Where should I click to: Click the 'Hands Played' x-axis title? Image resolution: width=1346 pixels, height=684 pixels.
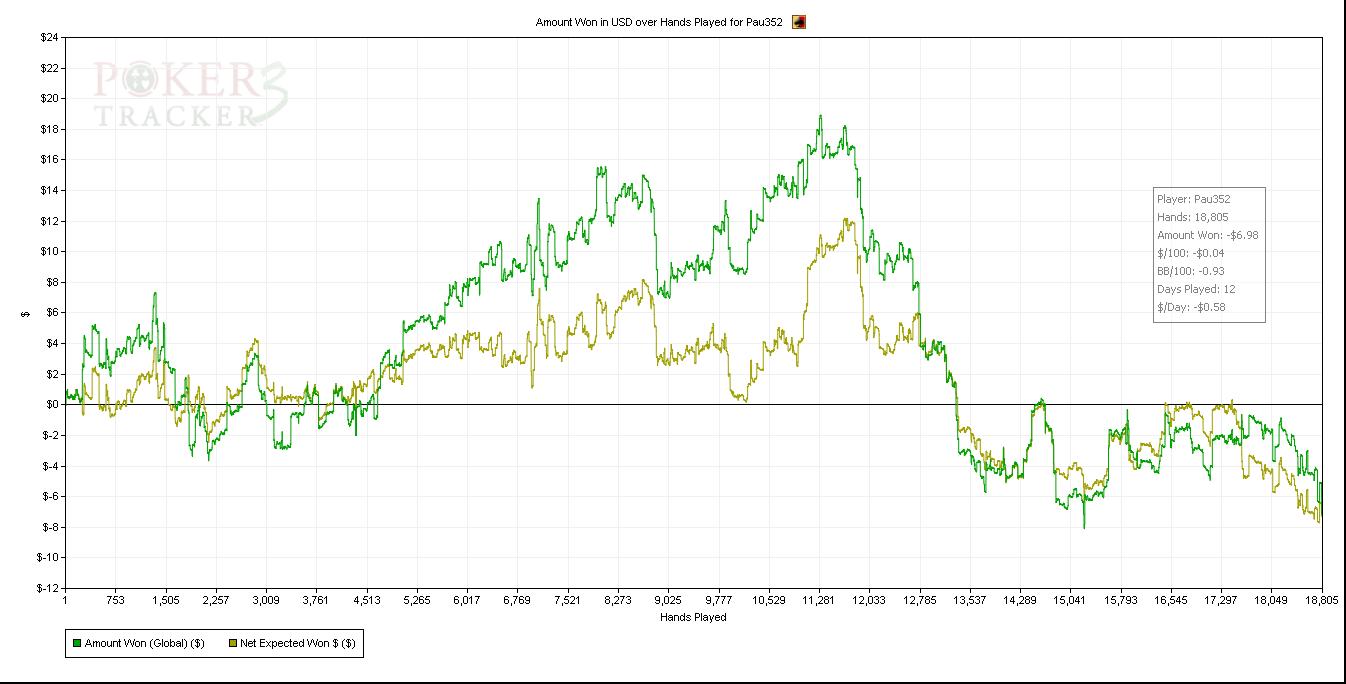tap(693, 618)
